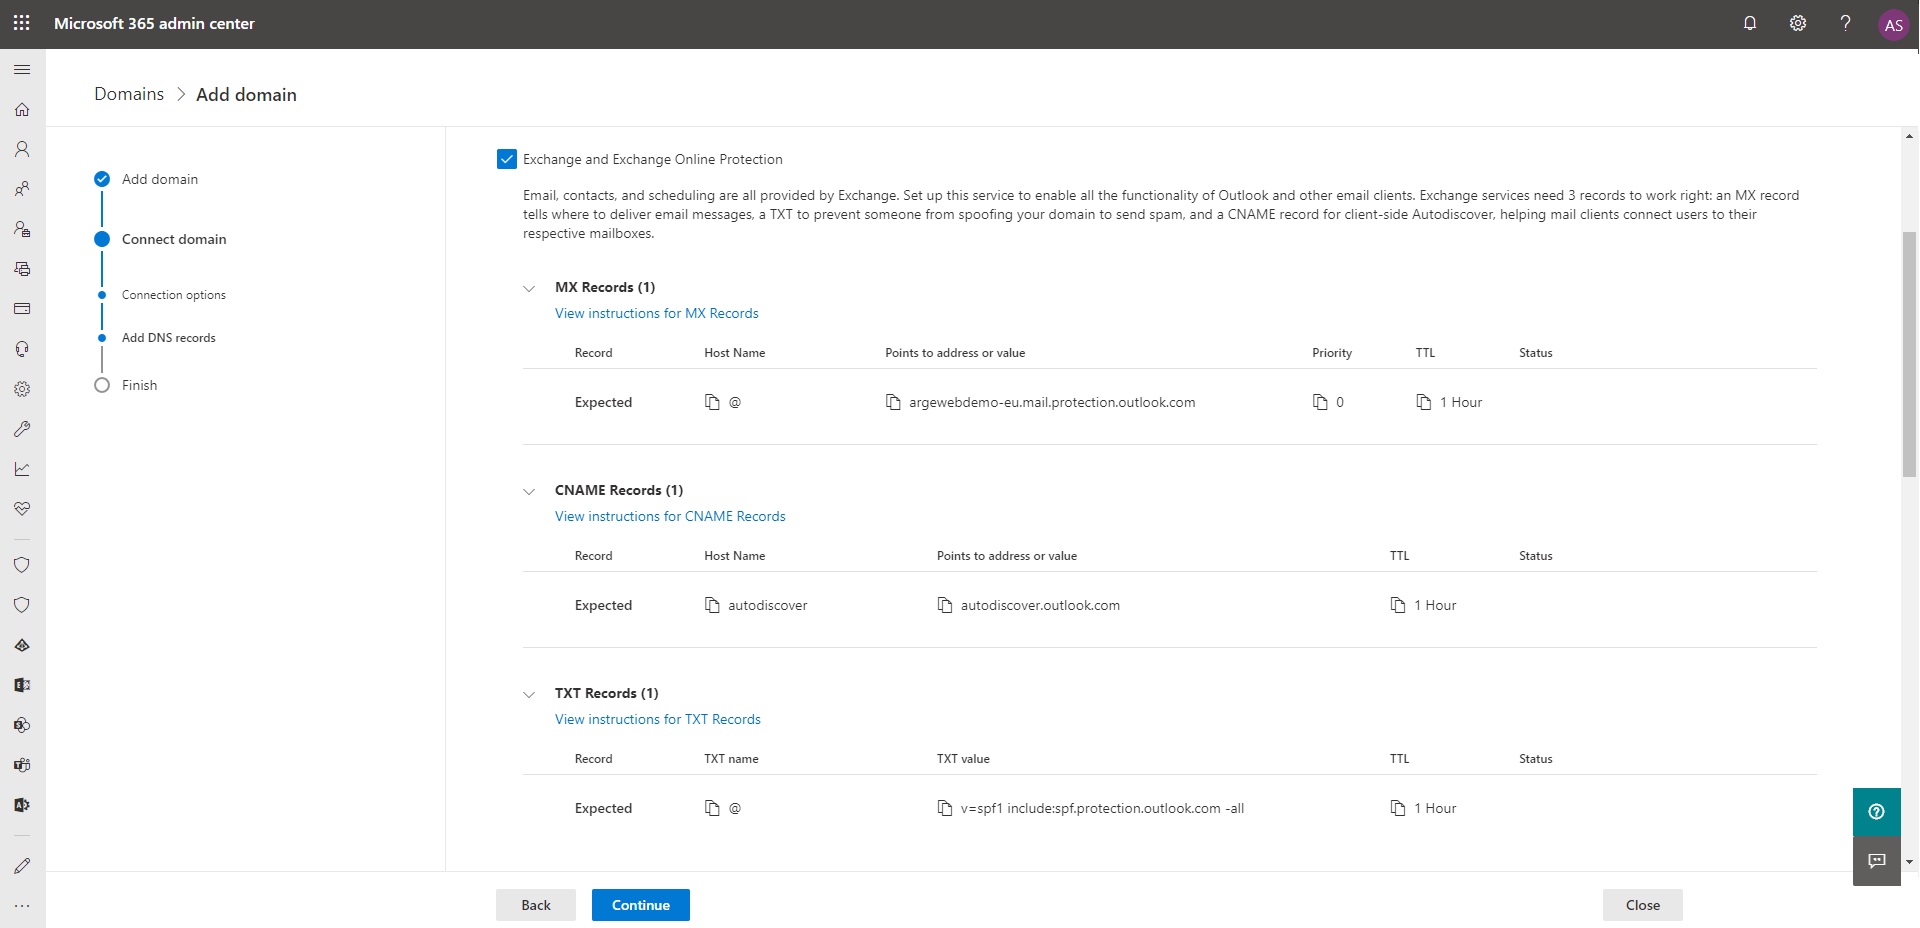Open the AS account avatar menu
Viewport: 1920px width, 928px height.
click(1894, 25)
